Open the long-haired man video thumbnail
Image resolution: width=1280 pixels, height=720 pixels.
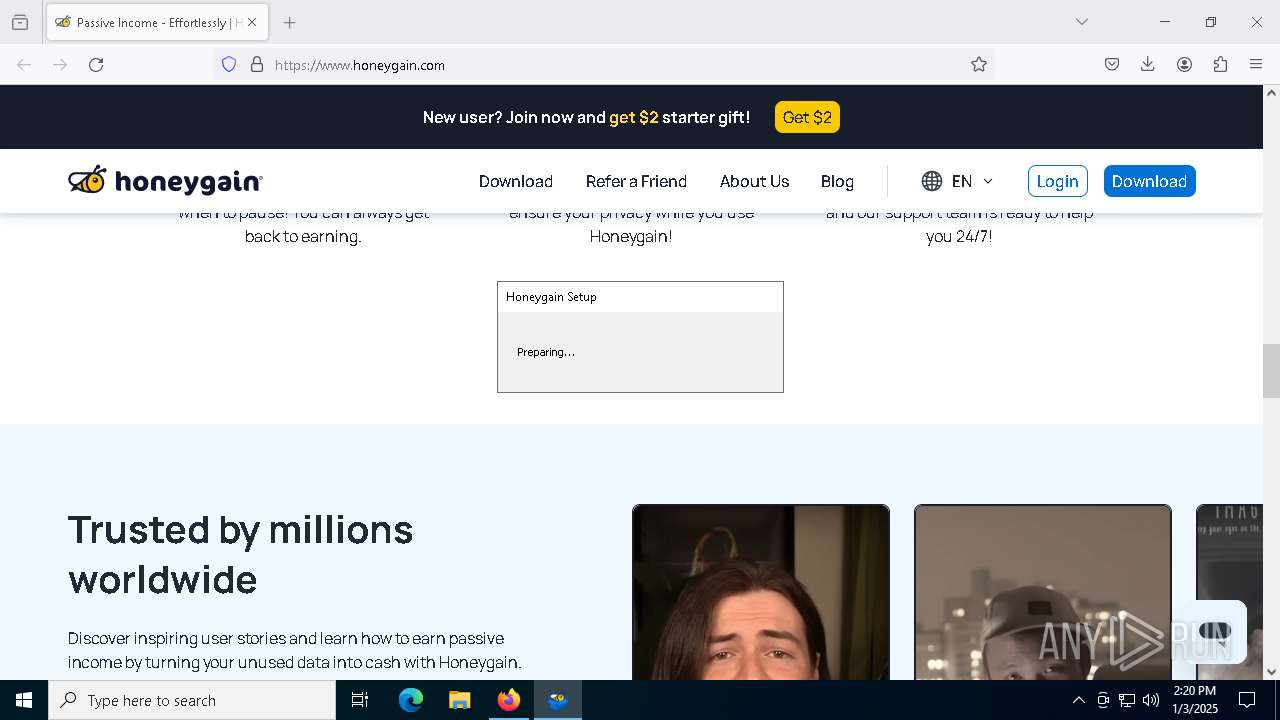[x=760, y=592]
